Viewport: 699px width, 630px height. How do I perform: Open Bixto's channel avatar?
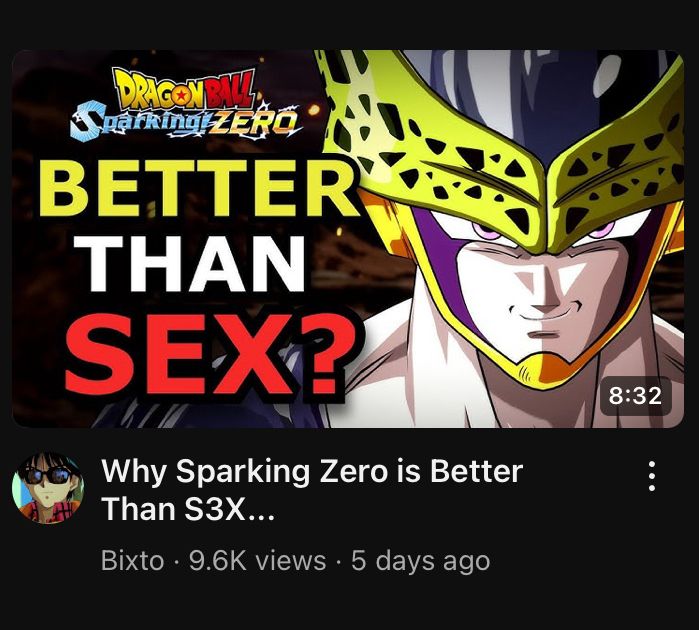coord(48,488)
